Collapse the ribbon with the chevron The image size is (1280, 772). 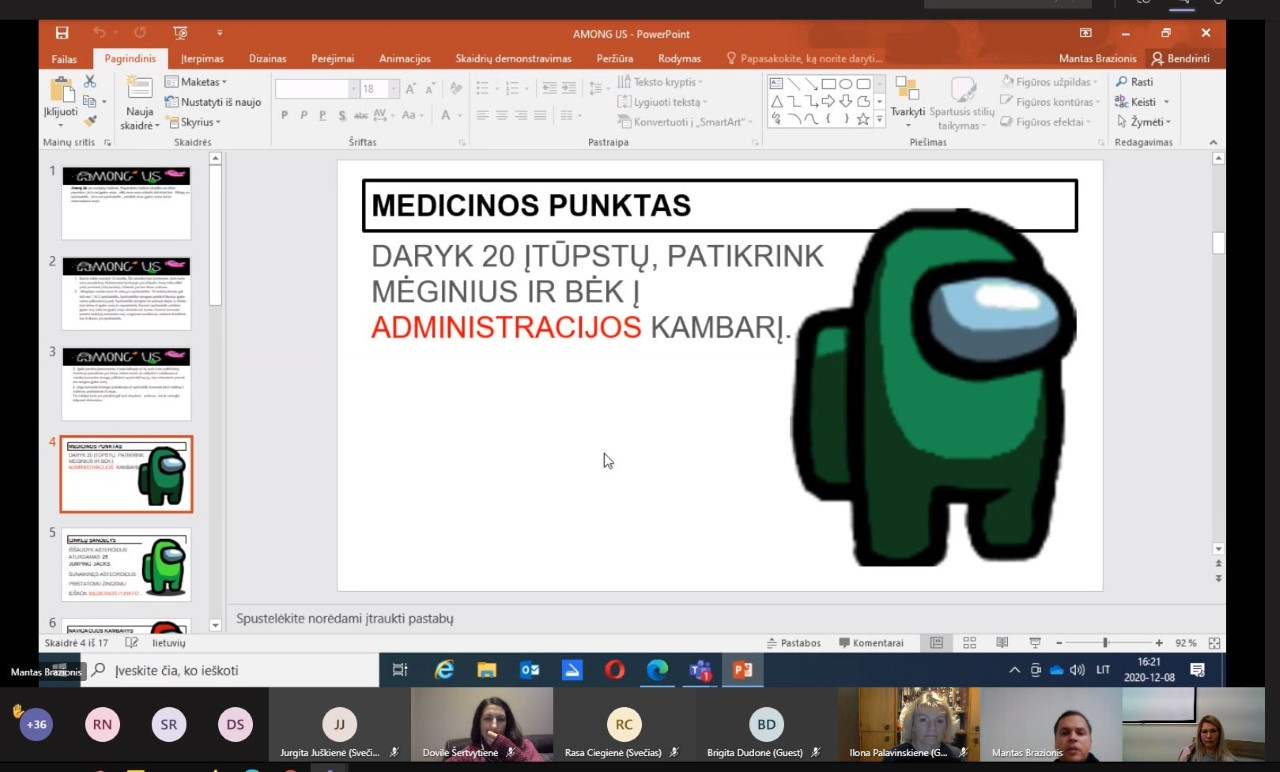pyautogui.click(x=1213, y=143)
